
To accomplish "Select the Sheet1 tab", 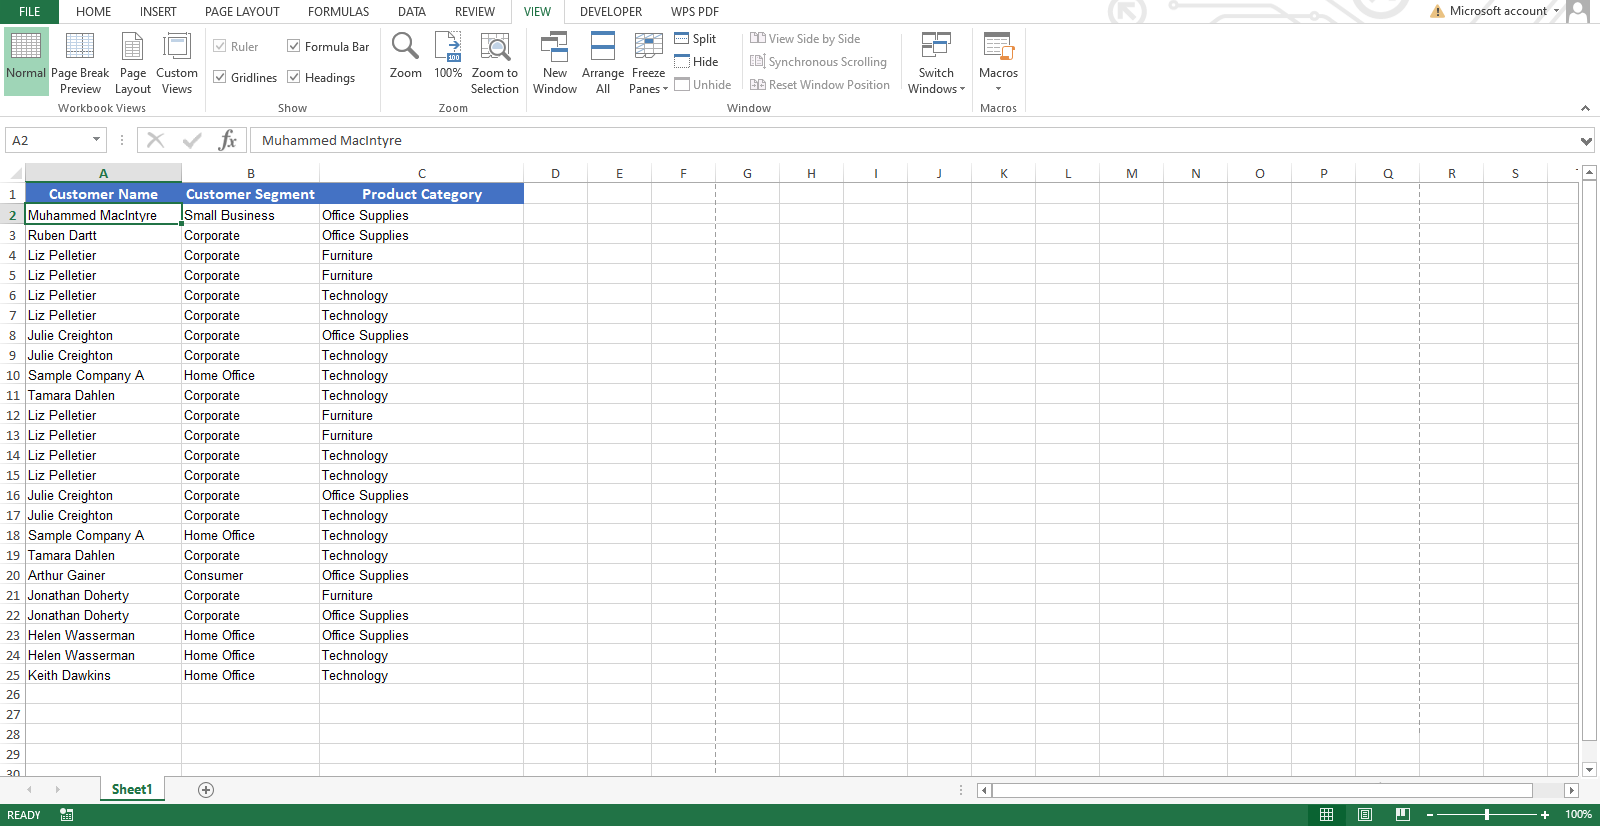I will [132, 790].
